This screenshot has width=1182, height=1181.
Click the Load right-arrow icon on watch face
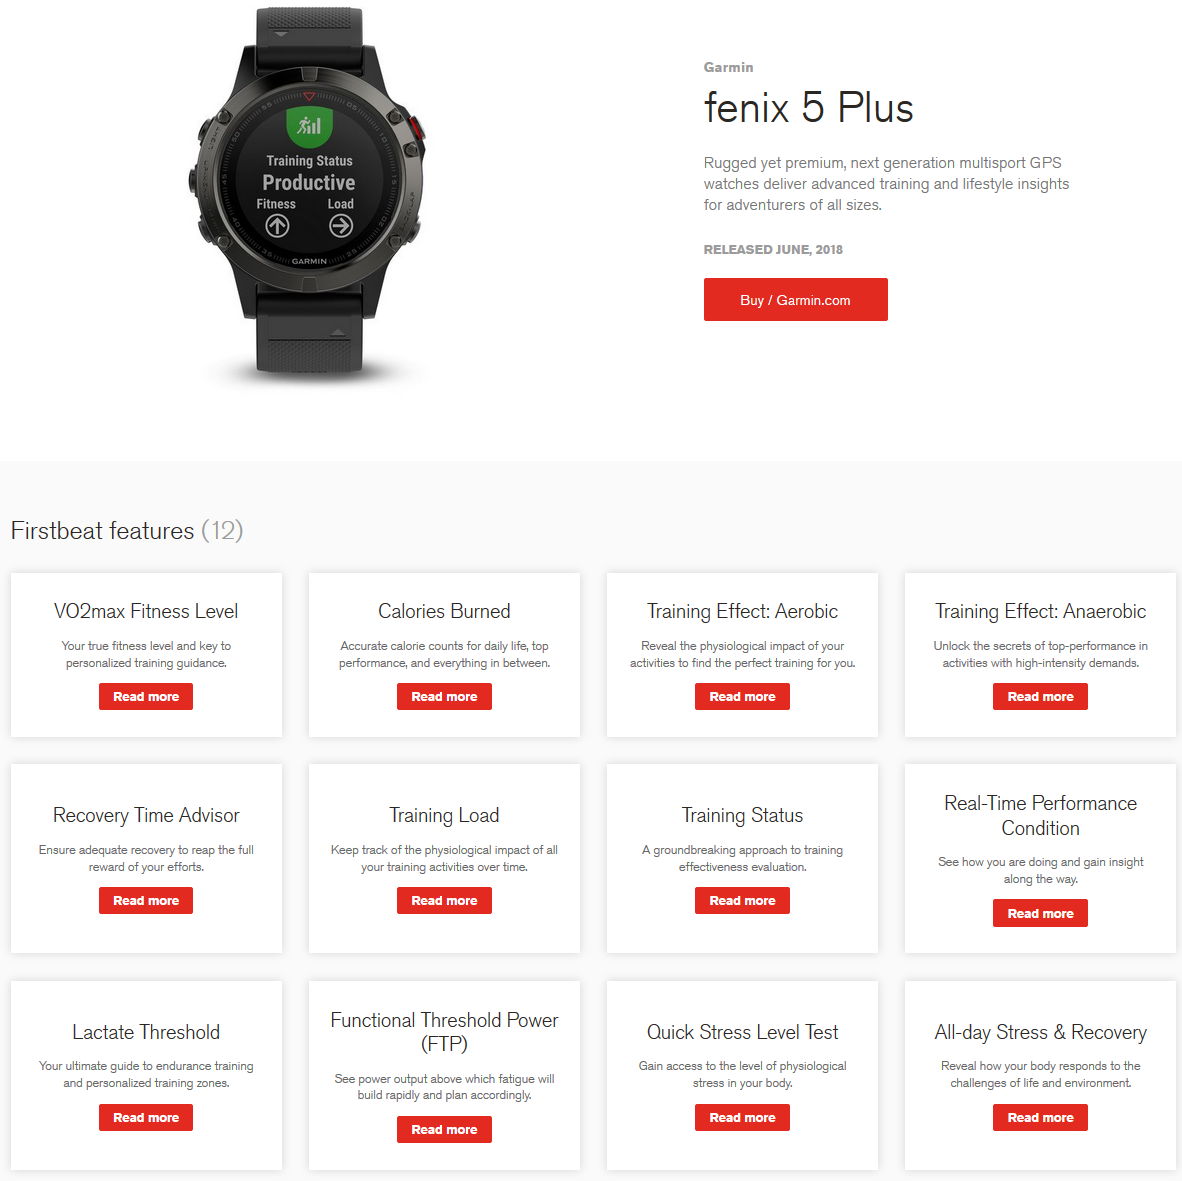[341, 225]
